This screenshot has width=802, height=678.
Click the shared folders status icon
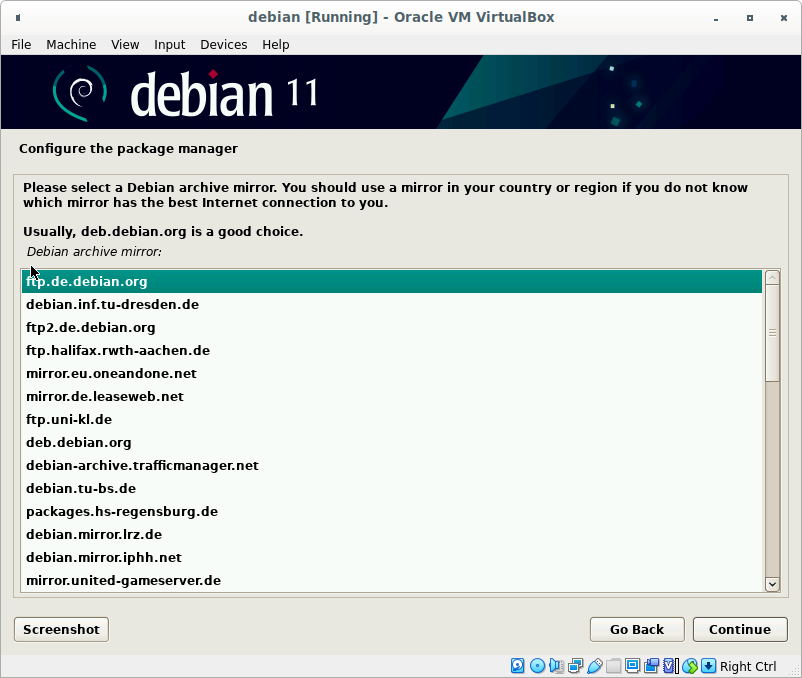(613, 666)
